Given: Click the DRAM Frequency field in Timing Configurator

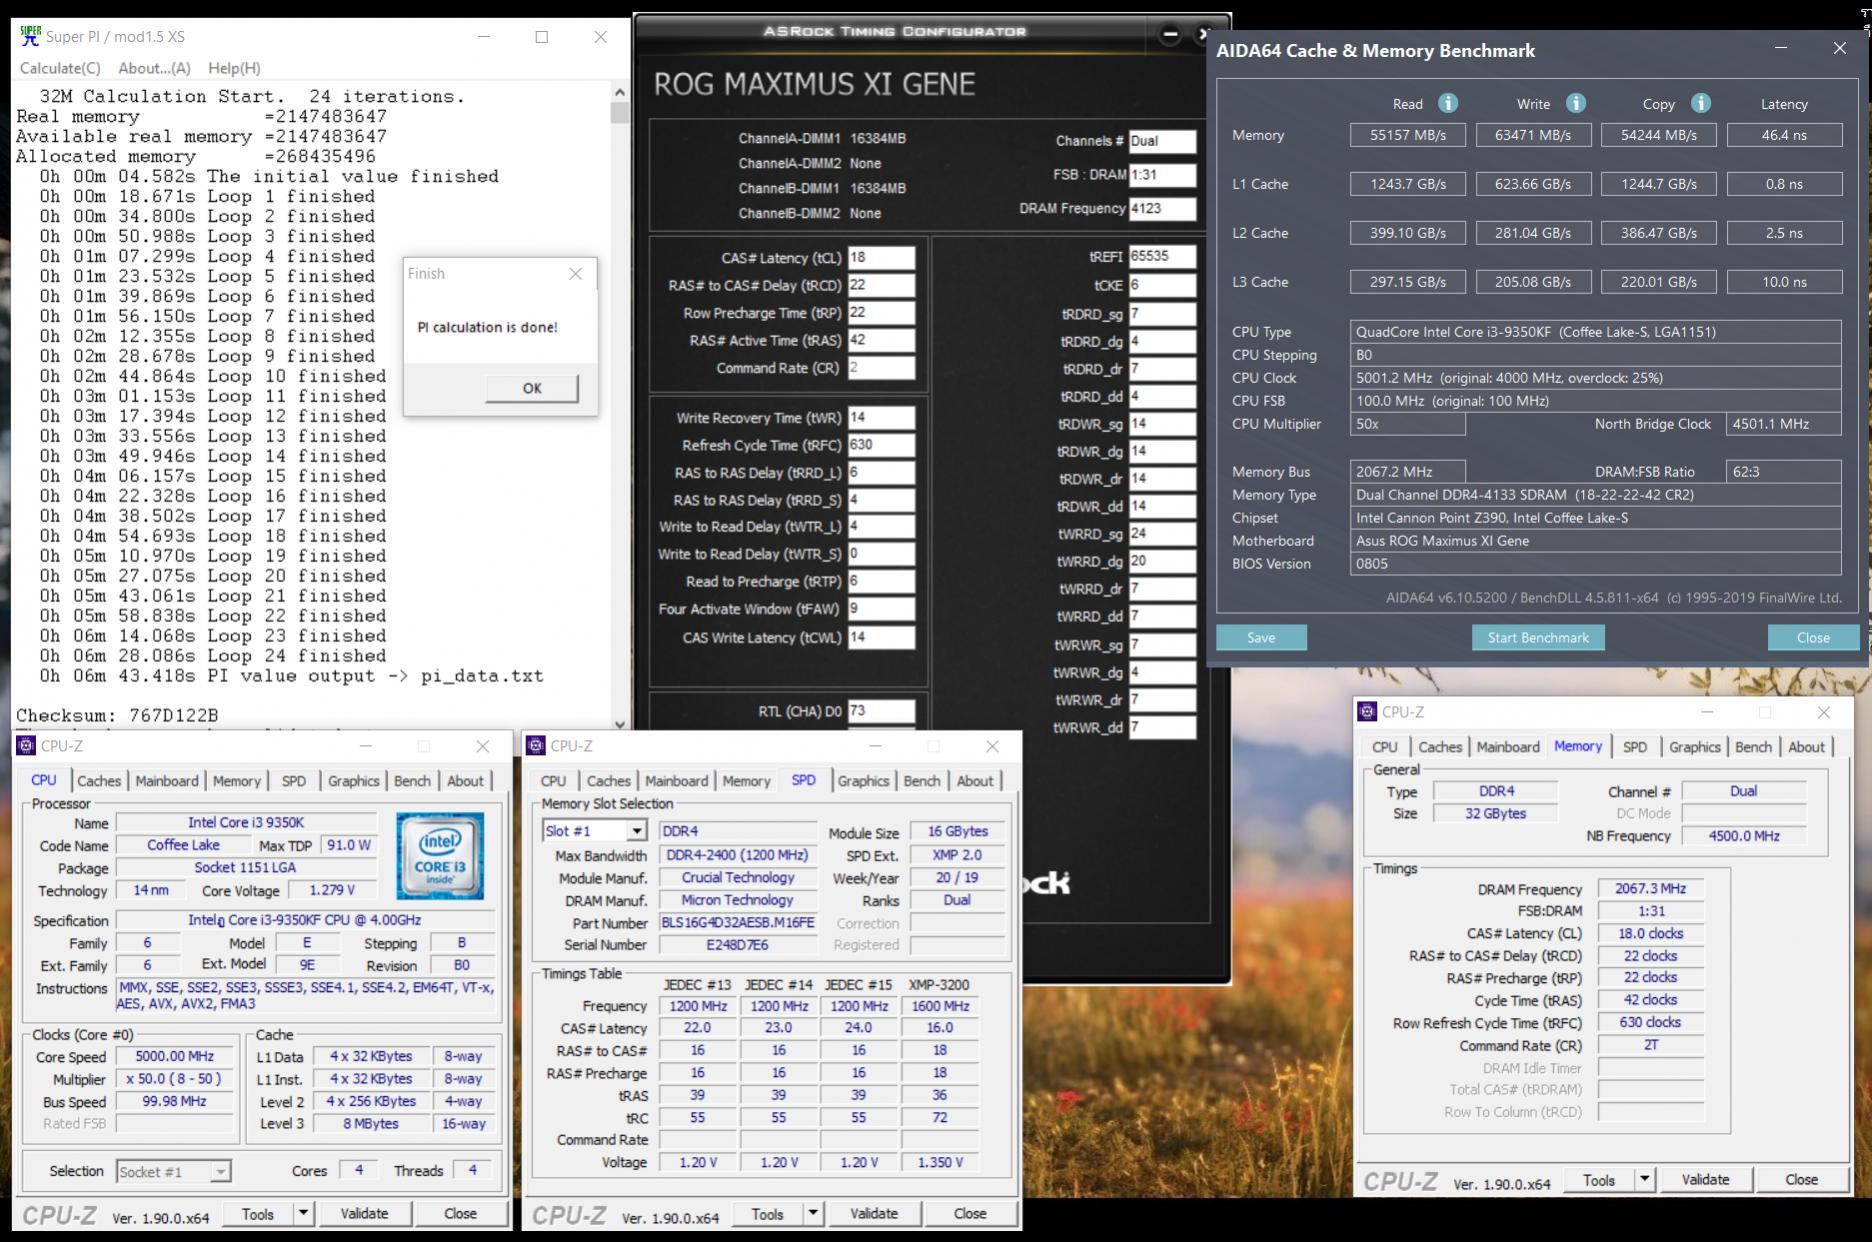Looking at the screenshot, I should click(1162, 209).
